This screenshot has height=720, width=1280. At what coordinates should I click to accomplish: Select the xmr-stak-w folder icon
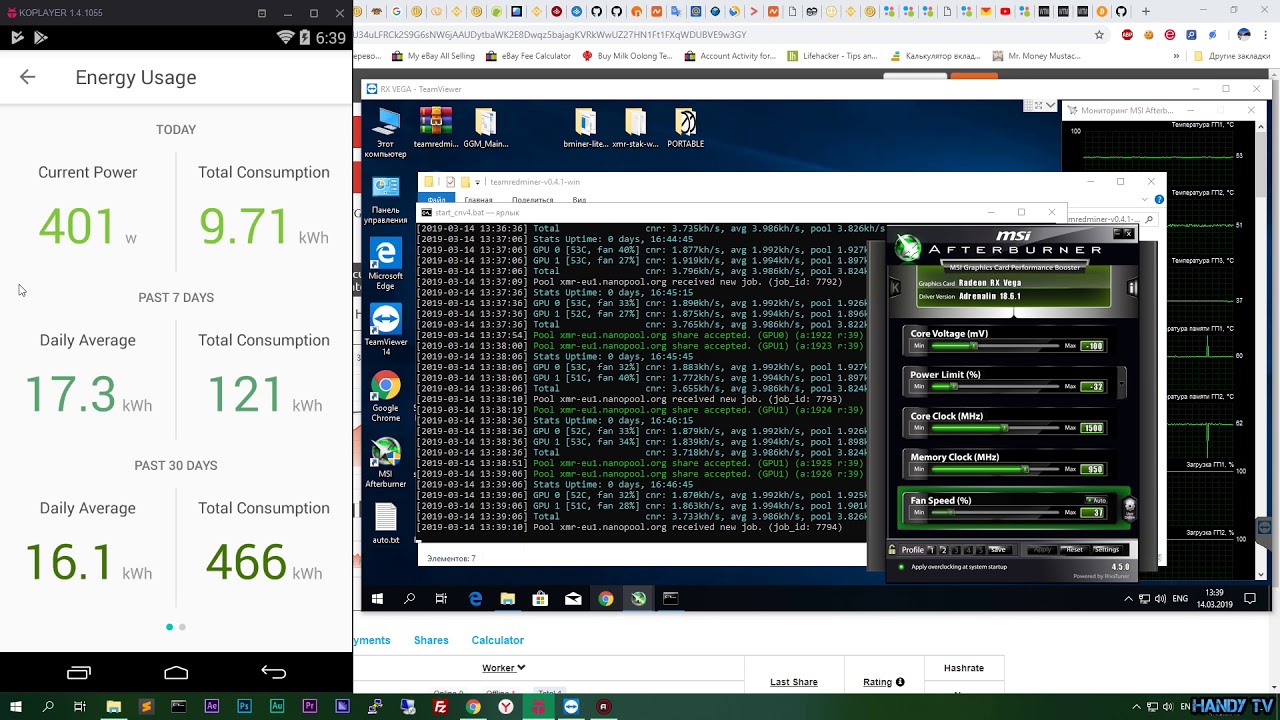[636, 128]
